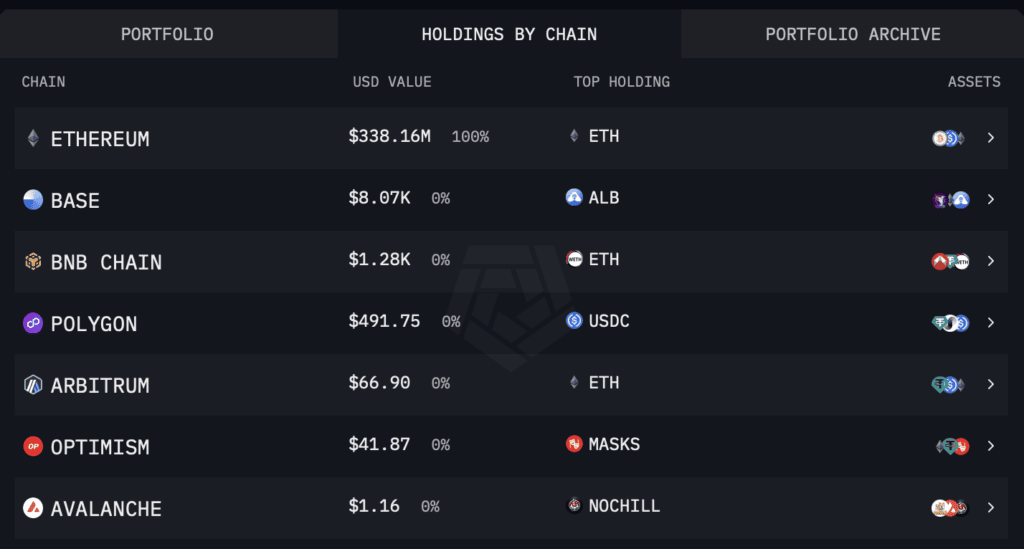Click the Ethereum chain logo icon
This screenshot has height=549, width=1024.
pyautogui.click(x=33, y=138)
